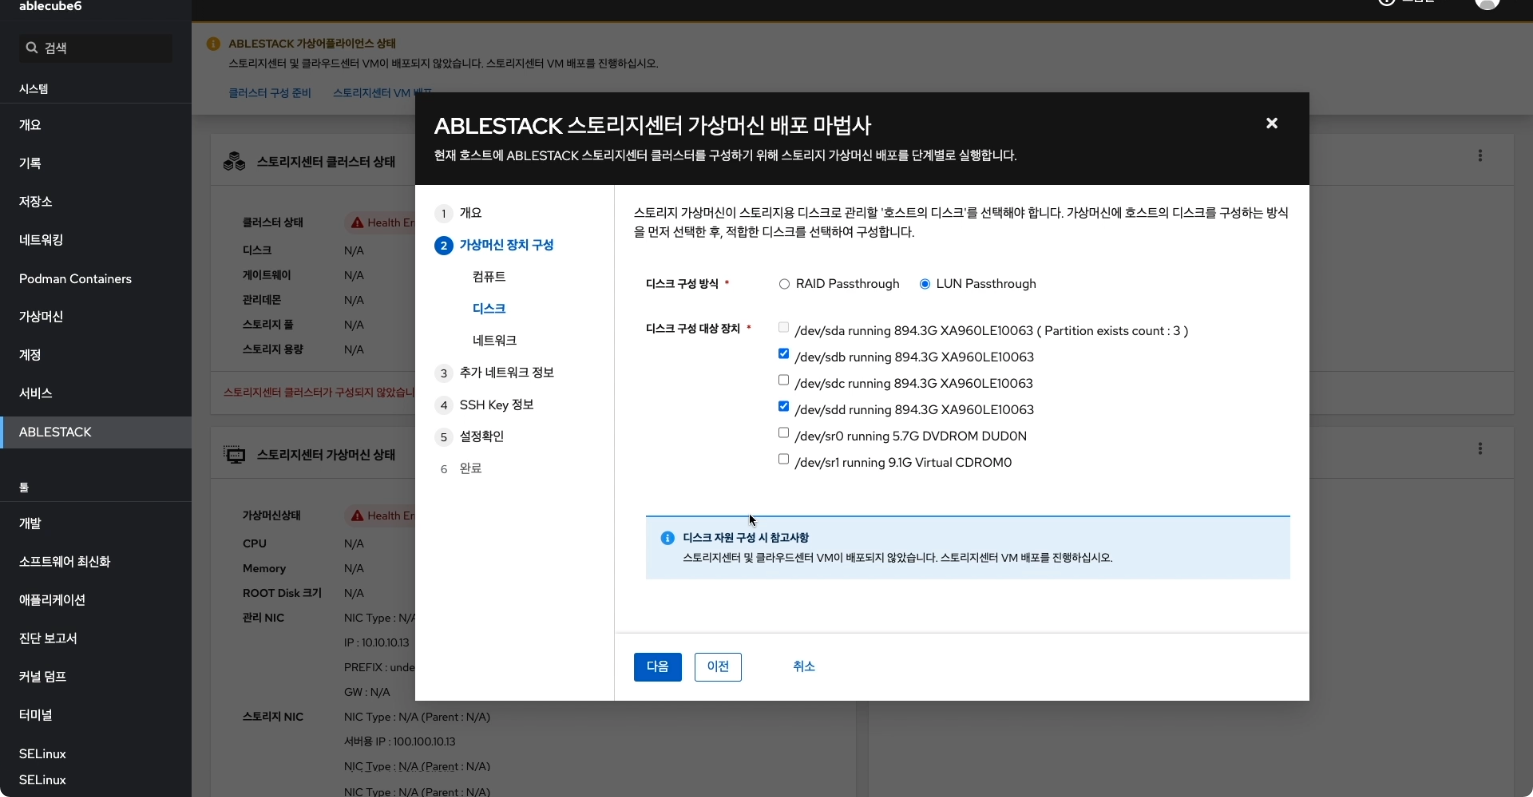The height and width of the screenshot is (797, 1533).
Task: Open 네트워킹 in the sidebar
Action: 95,240
